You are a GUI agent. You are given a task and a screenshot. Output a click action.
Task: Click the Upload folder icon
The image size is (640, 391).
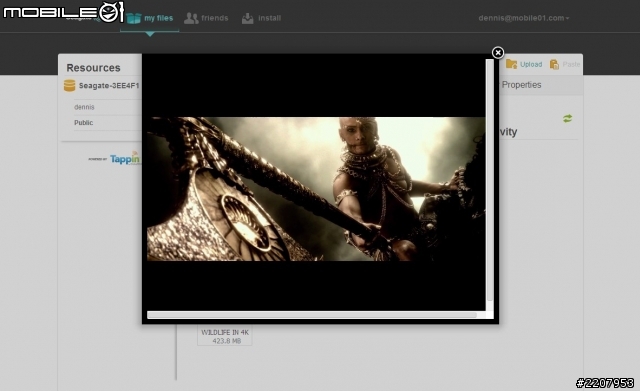point(511,64)
